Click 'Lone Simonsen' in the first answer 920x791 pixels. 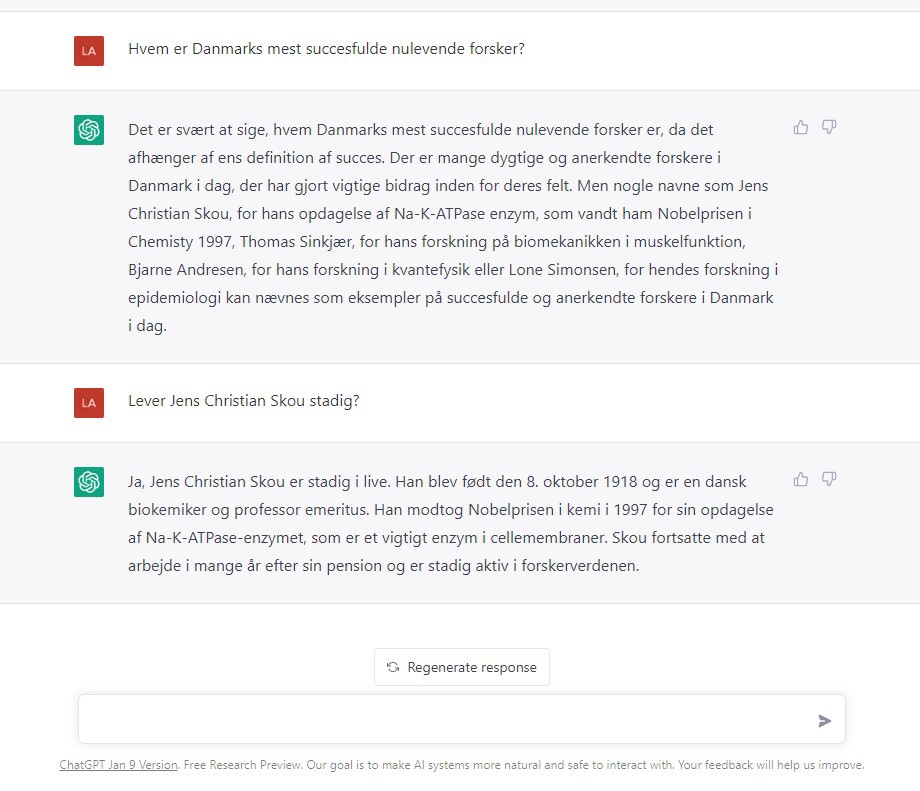543,270
